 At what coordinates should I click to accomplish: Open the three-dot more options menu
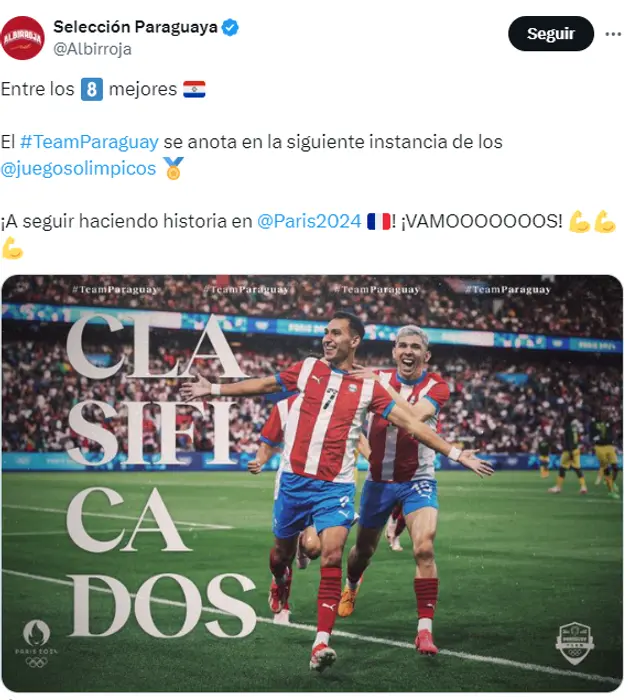point(613,34)
